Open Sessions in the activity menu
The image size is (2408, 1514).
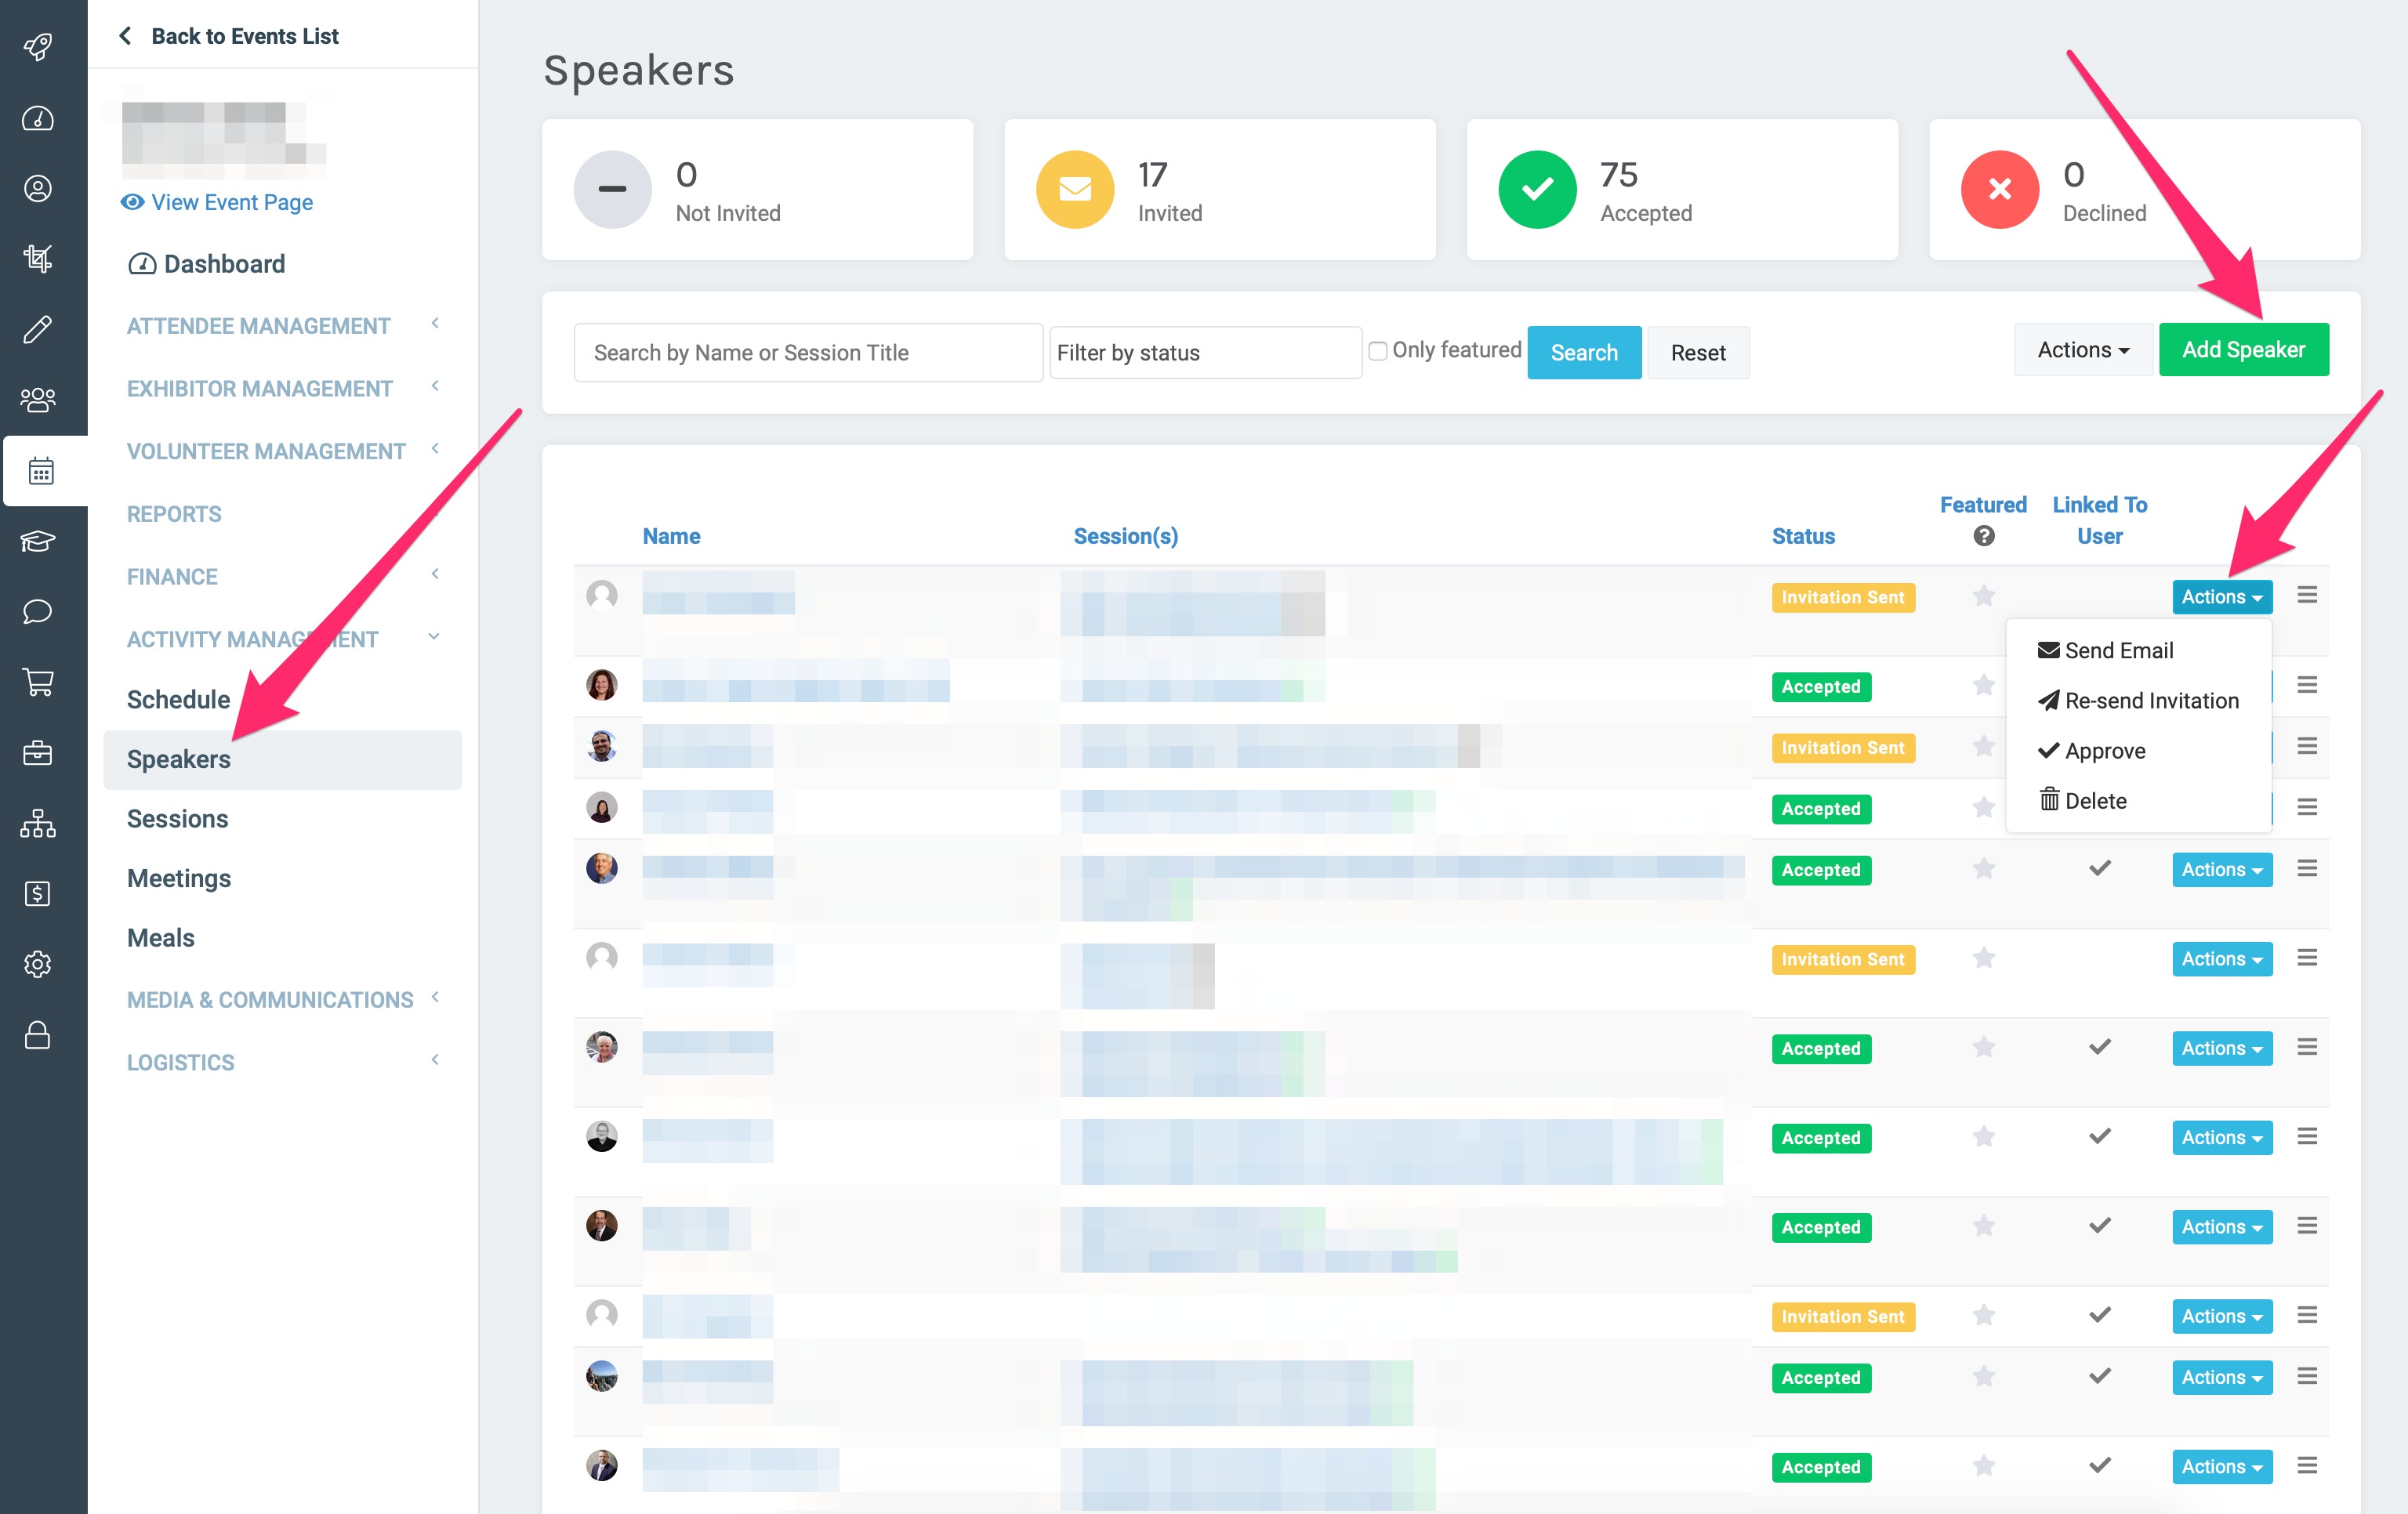point(178,819)
